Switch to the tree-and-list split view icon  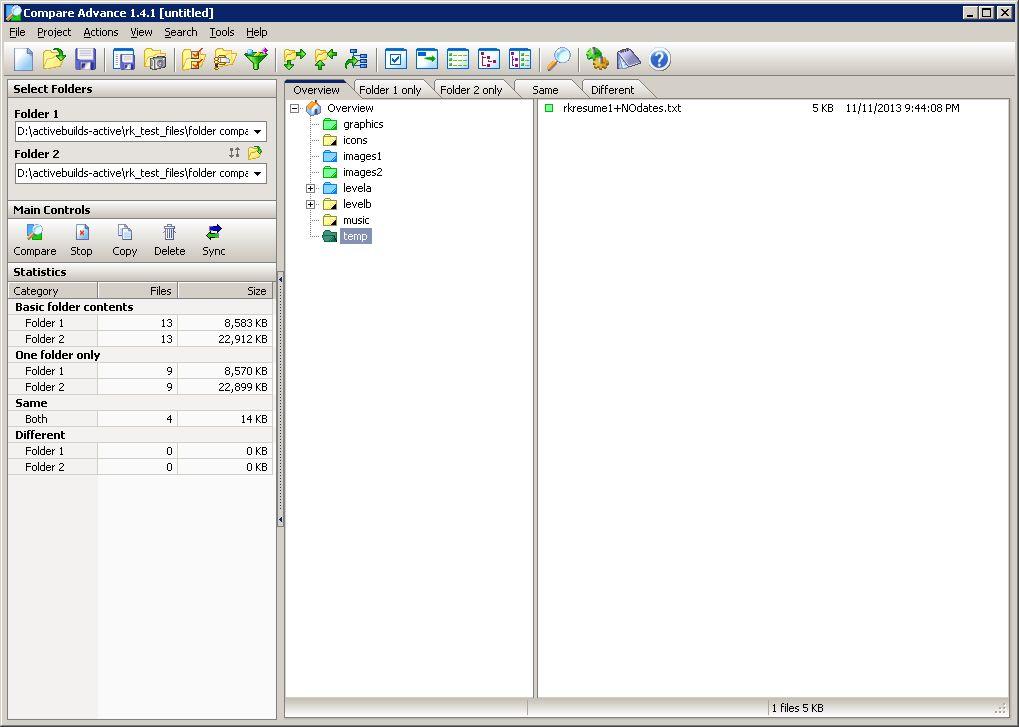coord(521,59)
